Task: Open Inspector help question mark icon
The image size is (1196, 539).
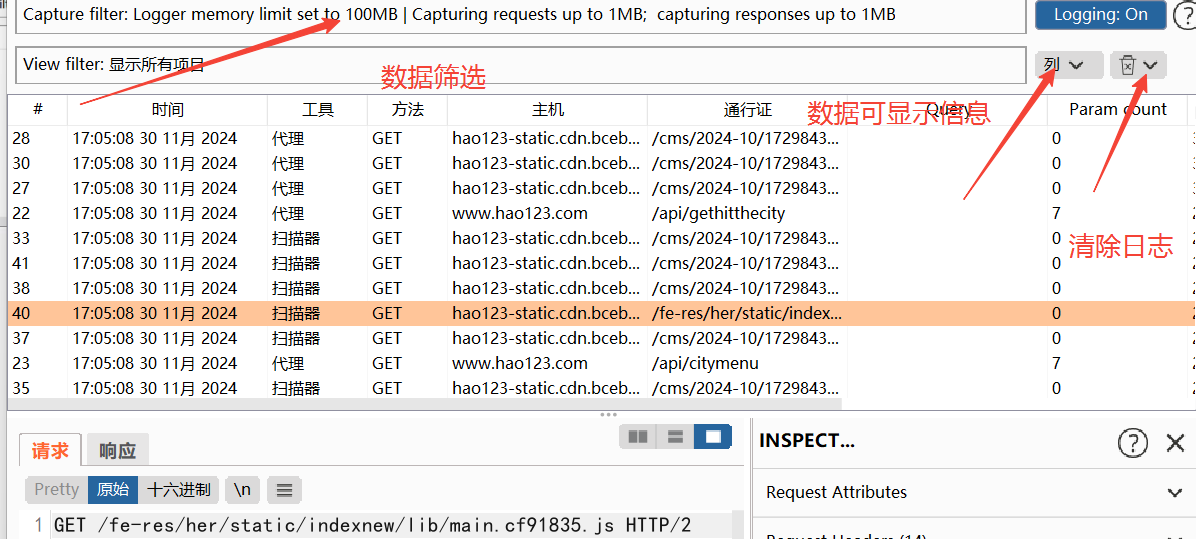Action: (1133, 442)
